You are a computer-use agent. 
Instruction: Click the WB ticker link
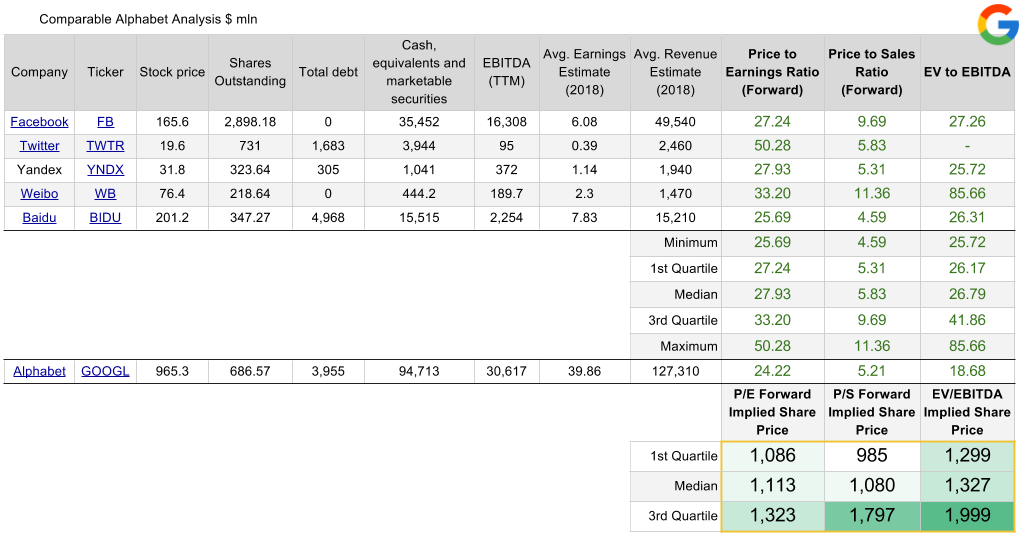(x=105, y=194)
